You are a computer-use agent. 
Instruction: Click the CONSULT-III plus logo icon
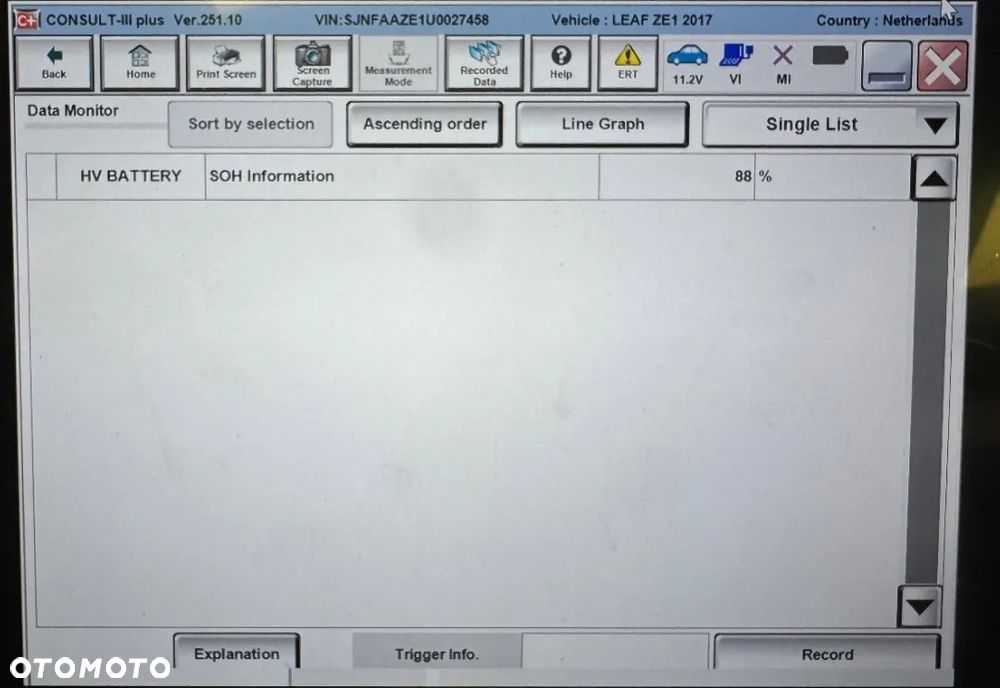click(x=27, y=20)
